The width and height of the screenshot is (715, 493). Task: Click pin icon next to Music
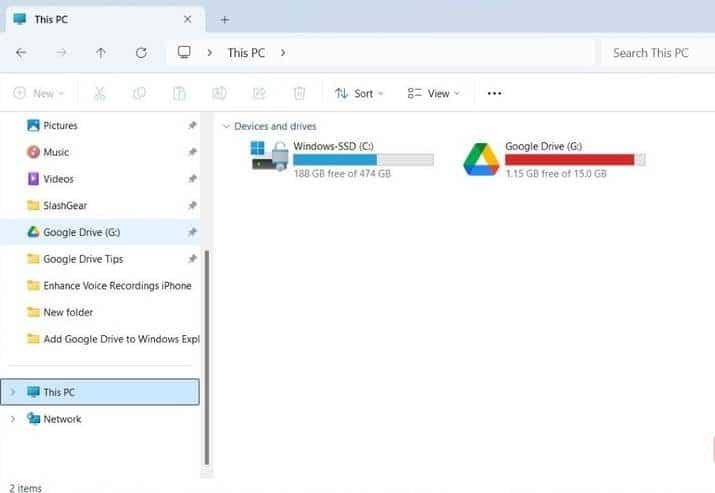point(192,152)
